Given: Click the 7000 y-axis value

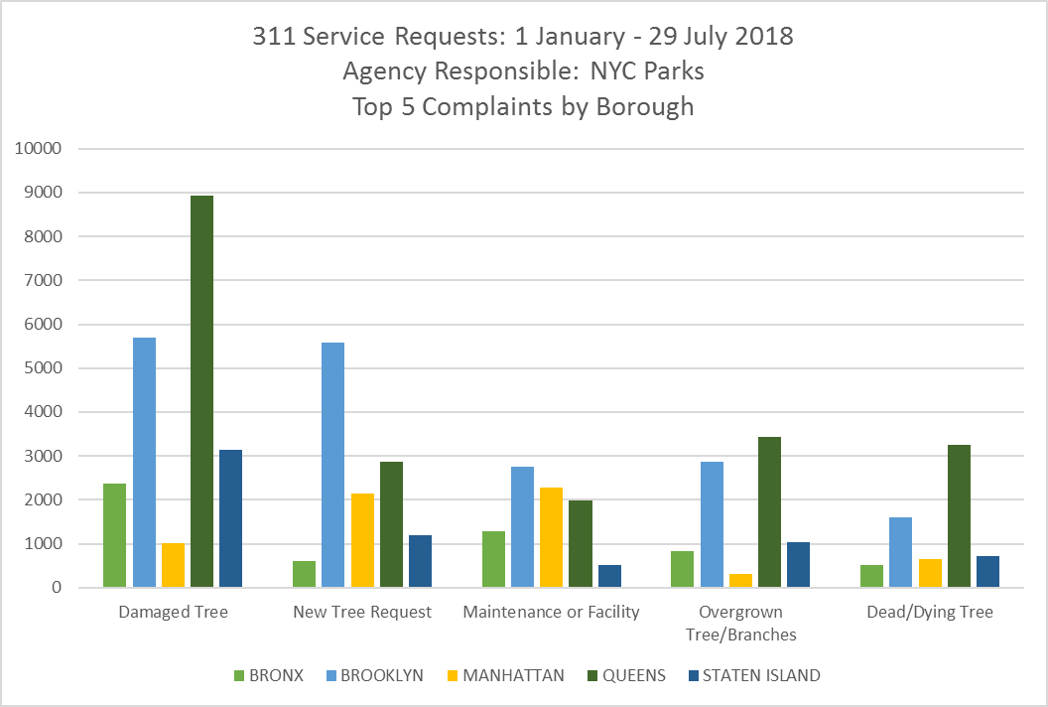Looking at the screenshot, I should tap(43, 281).
